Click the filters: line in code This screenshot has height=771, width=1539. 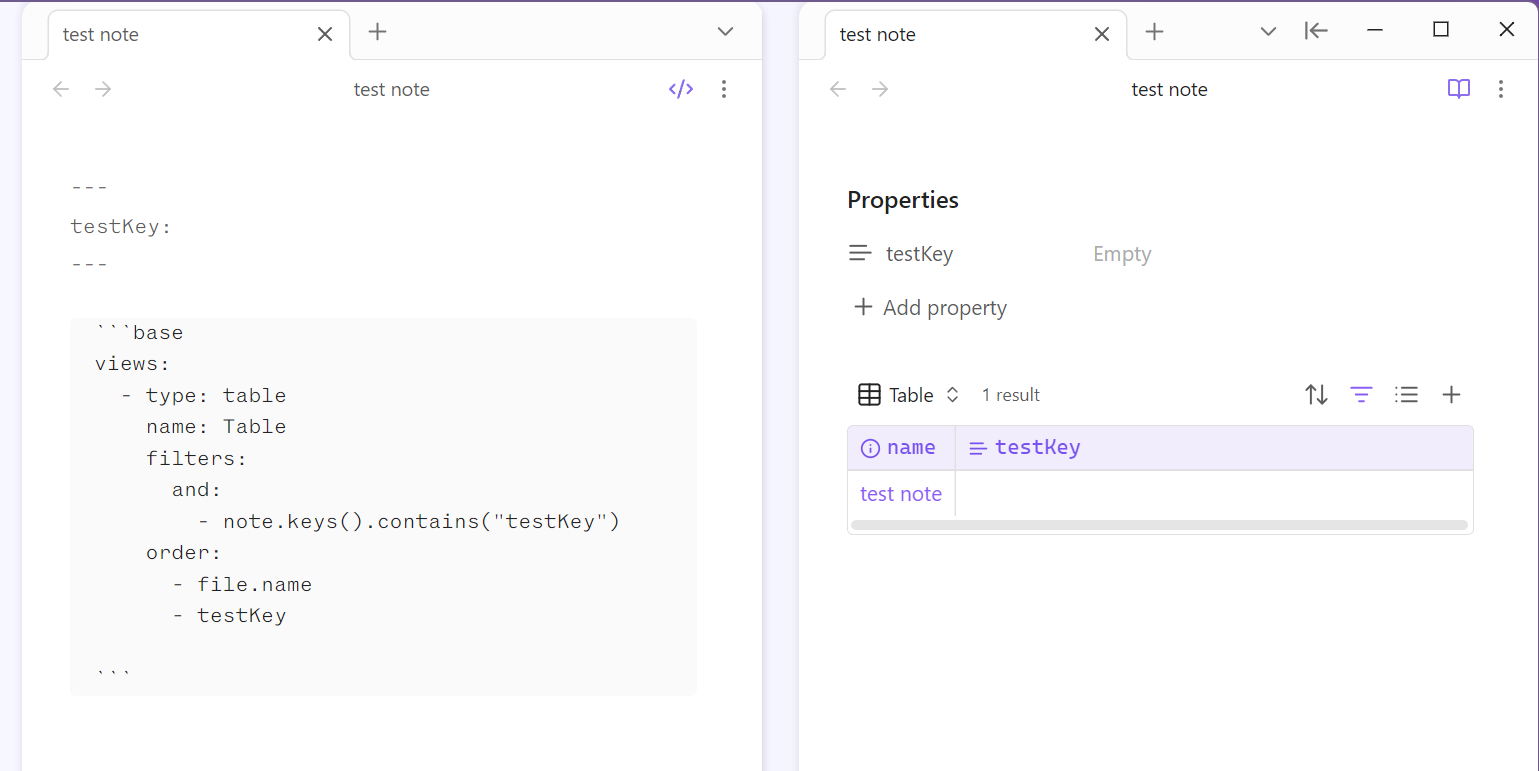[196, 459]
